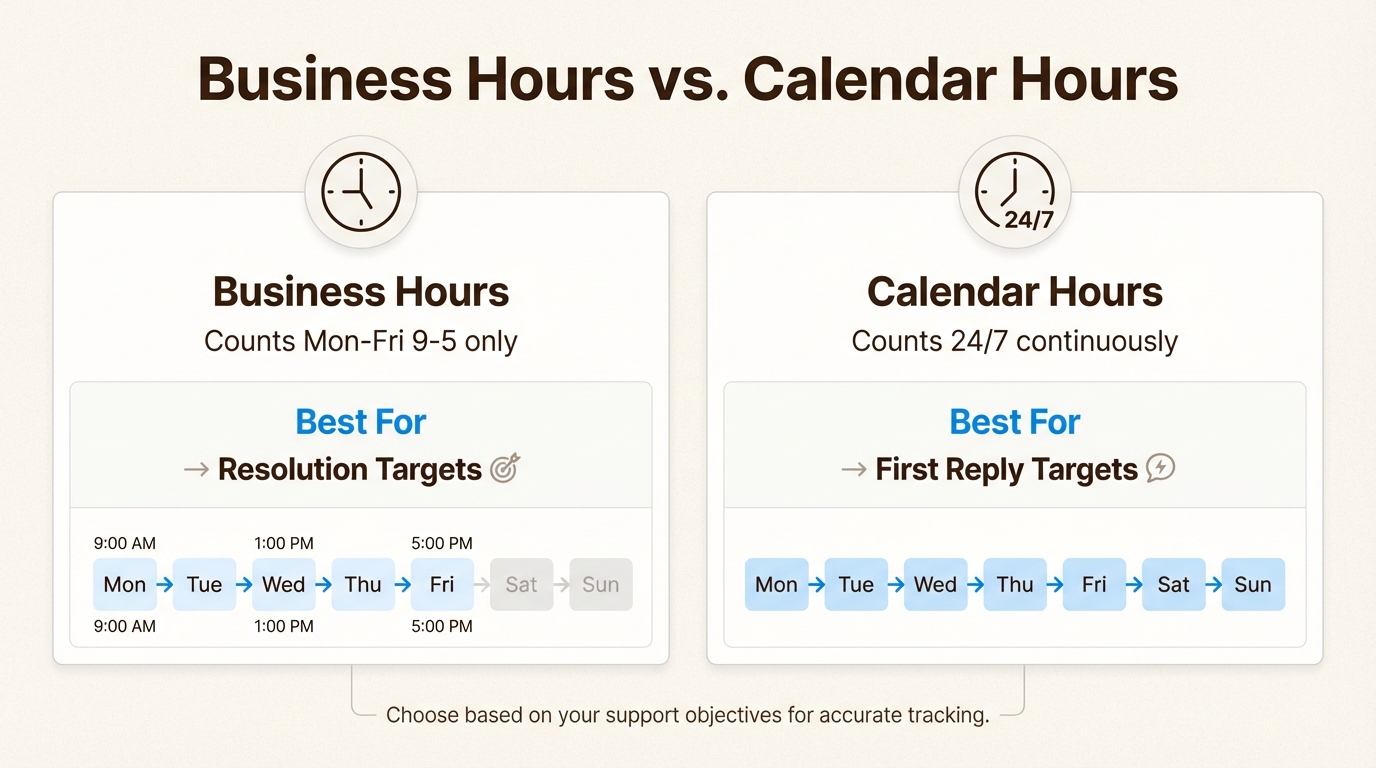Select Fri in the Business Hours timeline
The width and height of the screenshot is (1376, 768).
click(442, 585)
